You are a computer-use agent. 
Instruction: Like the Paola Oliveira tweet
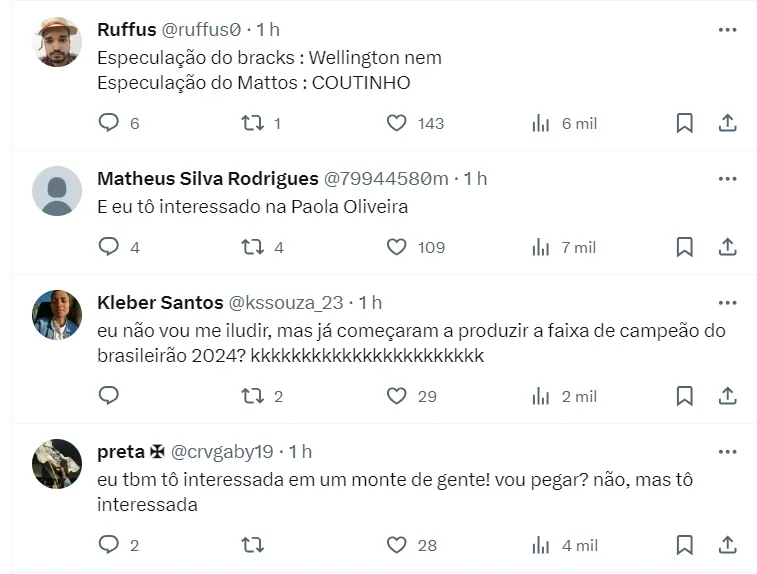click(x=397, y=247)
